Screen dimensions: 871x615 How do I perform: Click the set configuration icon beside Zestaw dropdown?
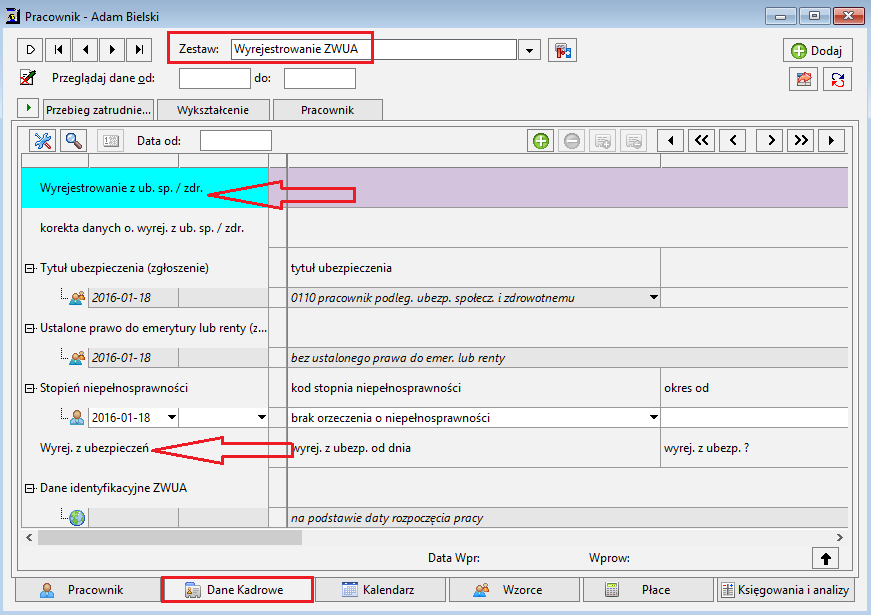pos(562,50)
